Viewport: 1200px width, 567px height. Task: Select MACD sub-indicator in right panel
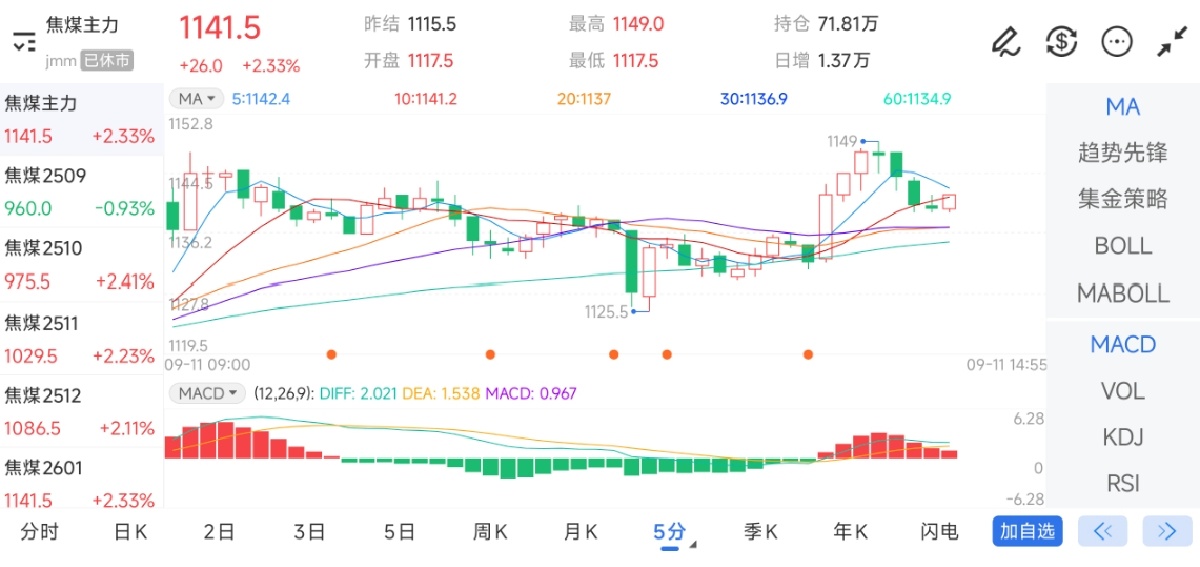1123,344
